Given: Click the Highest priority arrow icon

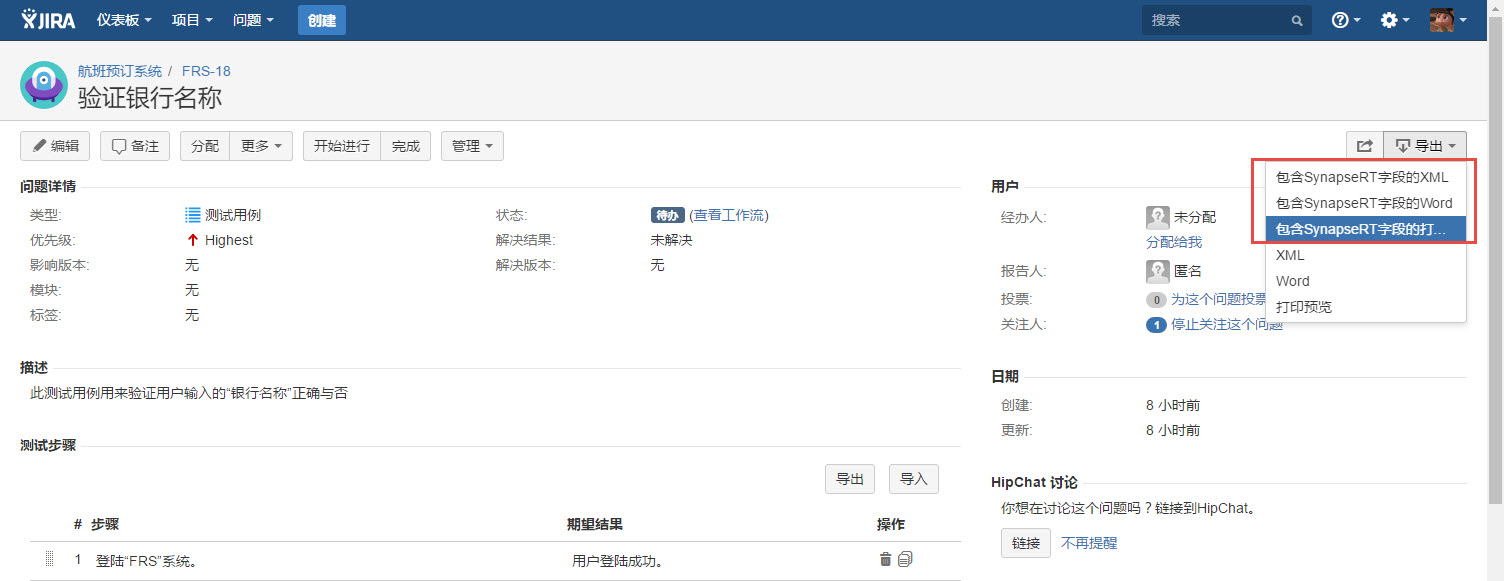Looking at the screenshot, I should (193, 240).
